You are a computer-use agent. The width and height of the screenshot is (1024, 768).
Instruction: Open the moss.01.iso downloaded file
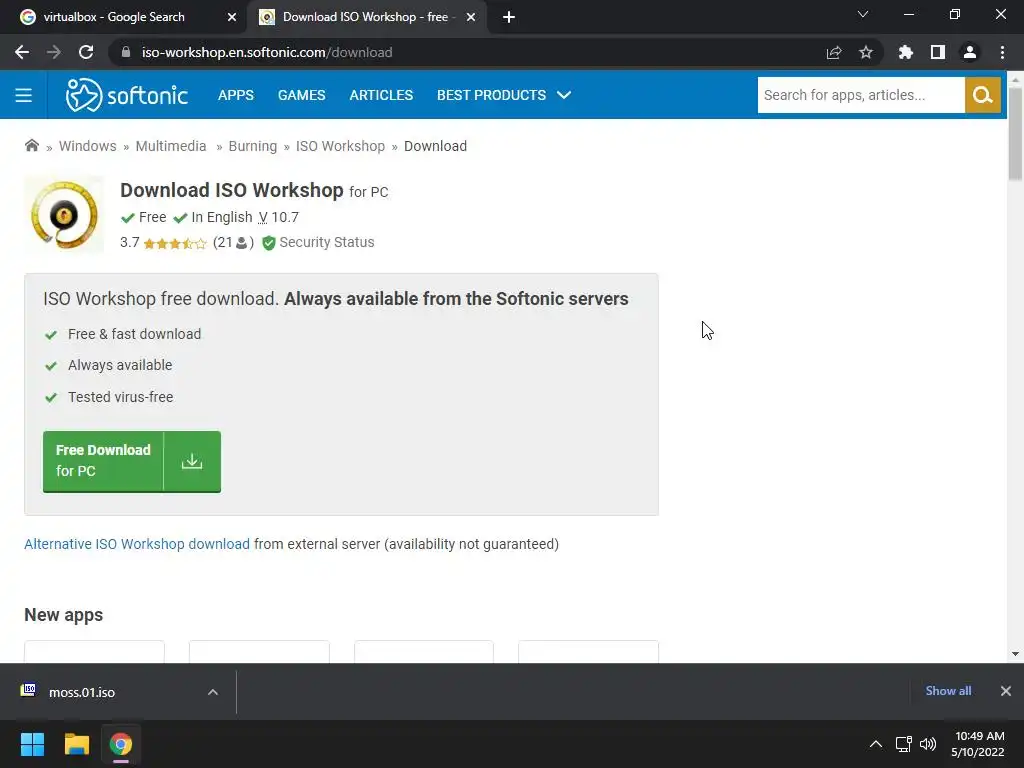coord(82,692)
